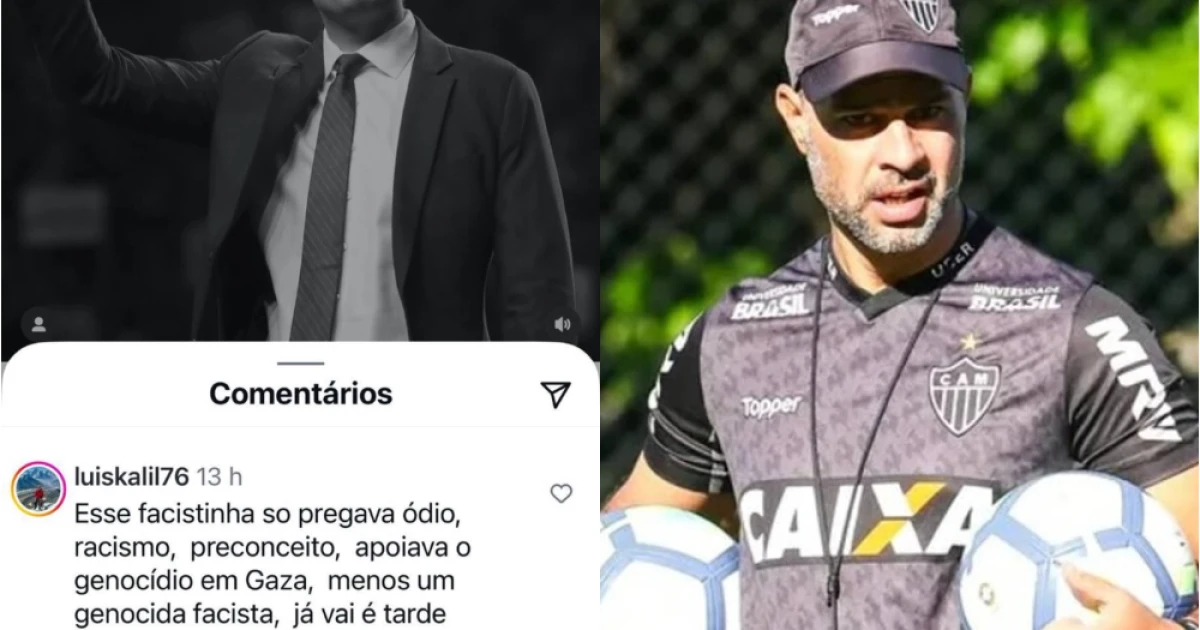The width and height of the screenshot is (1200, 630).
Task: Share comments using paper plane icon
Action: 556,394
